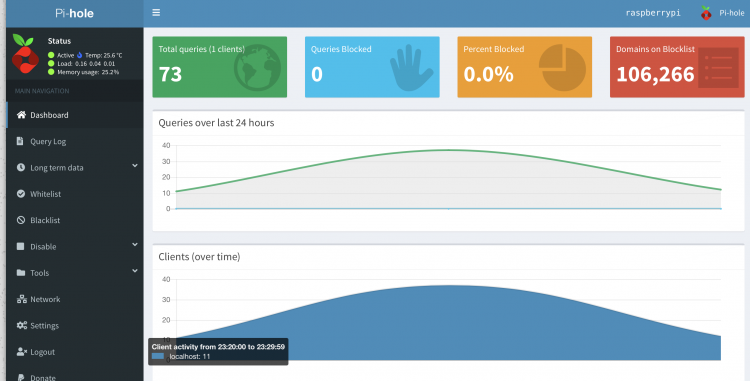
Task: Click the Network nodes icon
Action: pyautogui.click(x=22, y=299)
